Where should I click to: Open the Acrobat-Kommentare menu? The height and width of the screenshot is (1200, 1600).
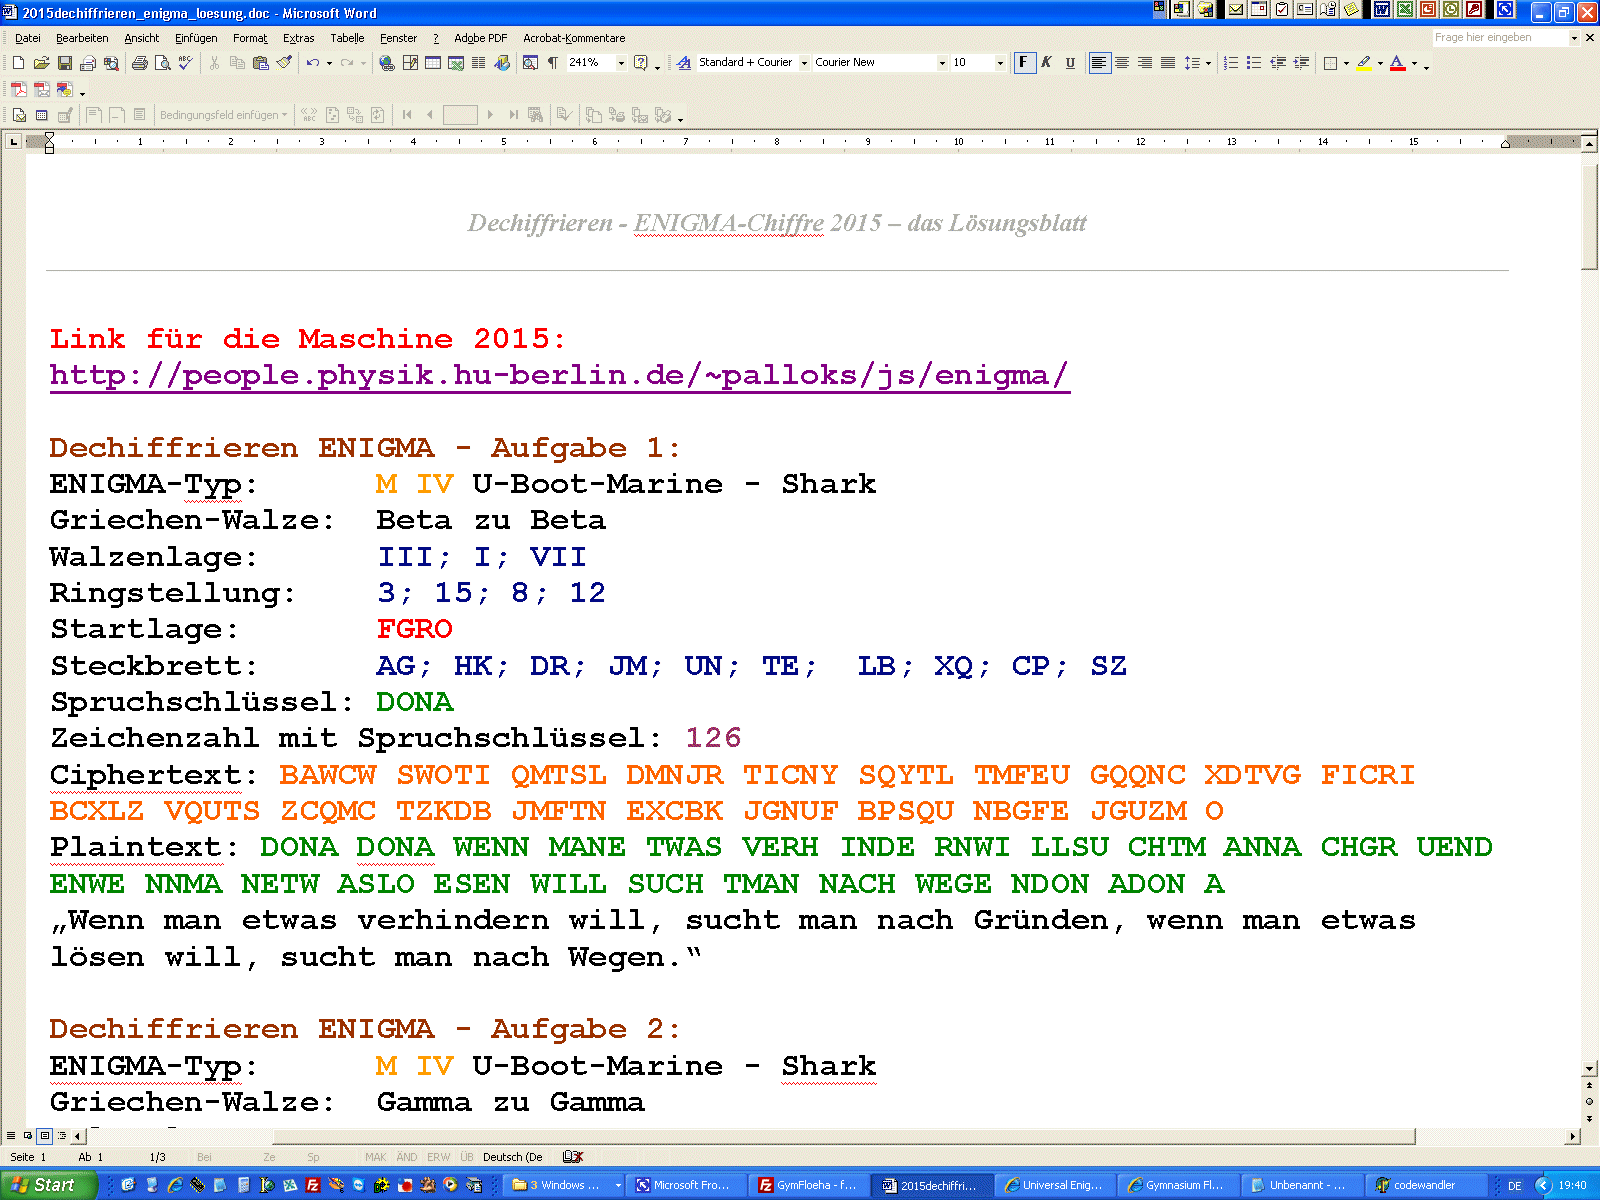pos(574,38)
